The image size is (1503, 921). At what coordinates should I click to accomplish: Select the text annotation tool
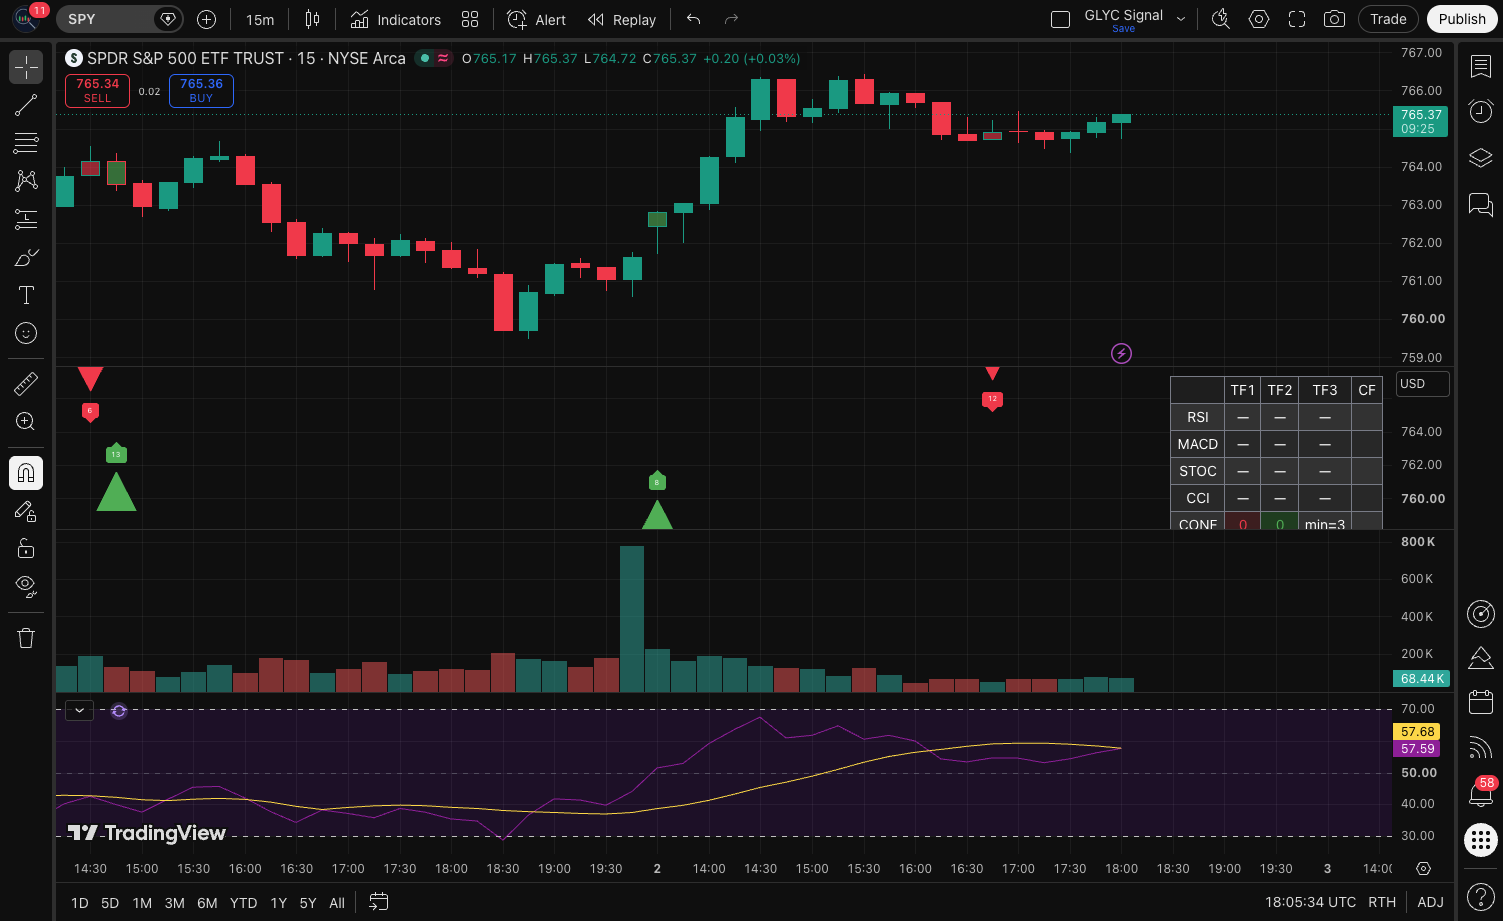[26, 295]
